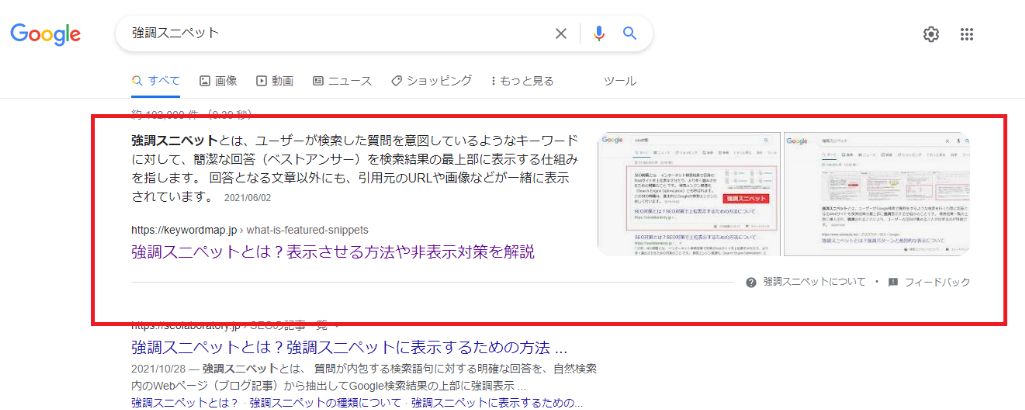Click the フィードバック link
1025x410 pixels.
[x=937, y=282]
